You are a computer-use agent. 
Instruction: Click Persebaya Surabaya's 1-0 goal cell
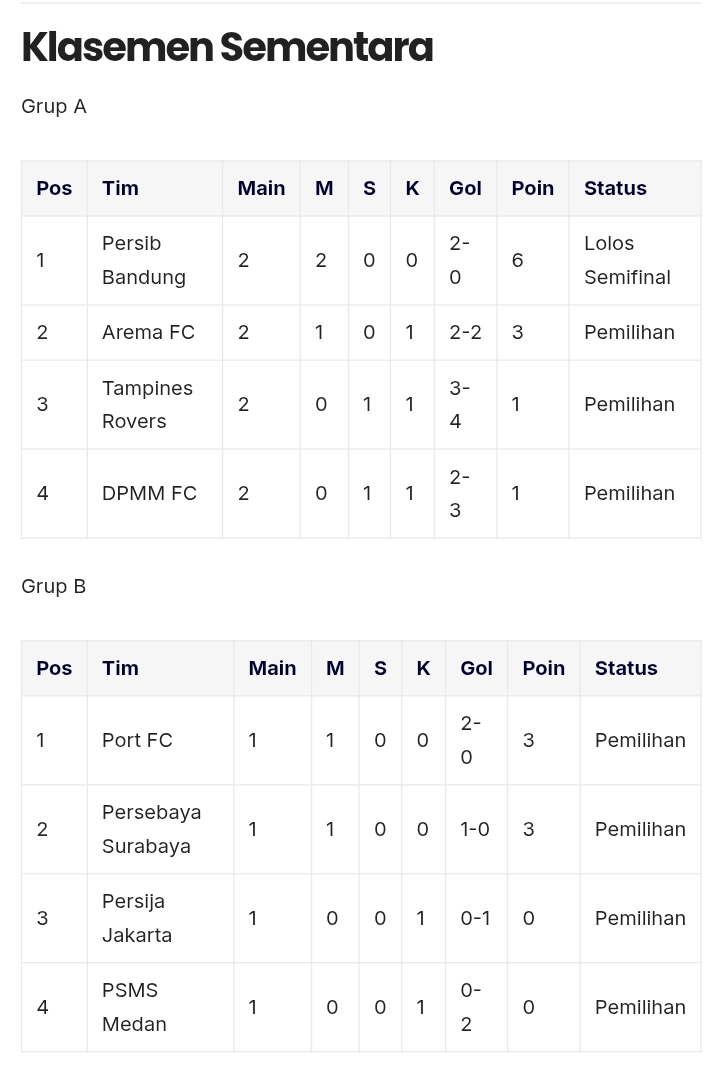click(476, 829)
